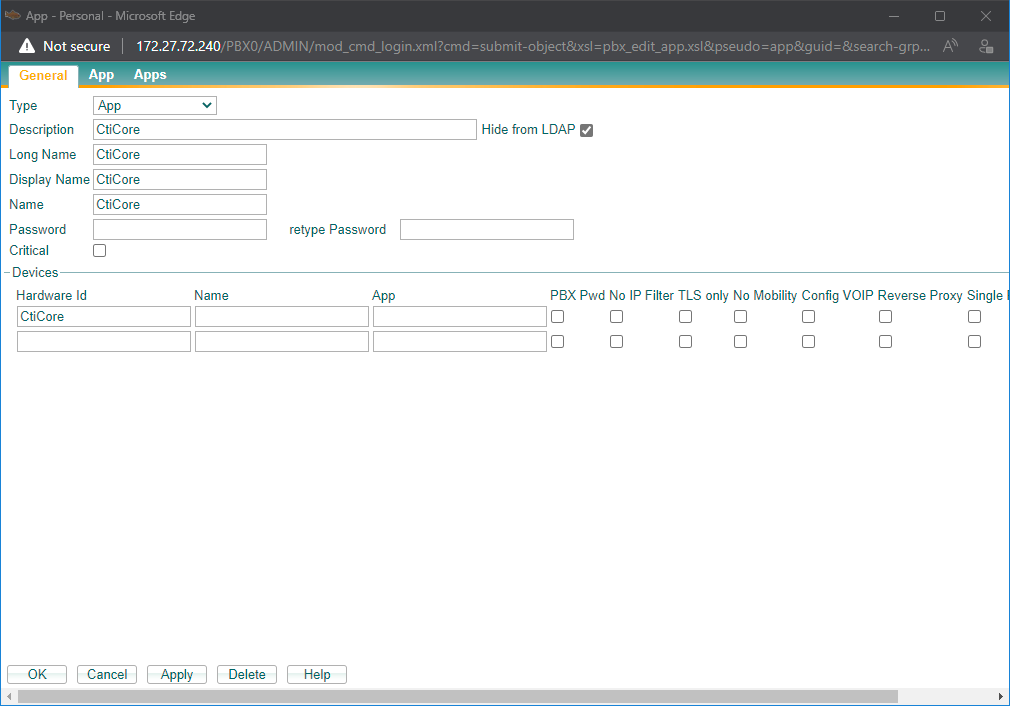
Task: Click the horizontal scrollbar right arrow
Action: pos(1001,696)
